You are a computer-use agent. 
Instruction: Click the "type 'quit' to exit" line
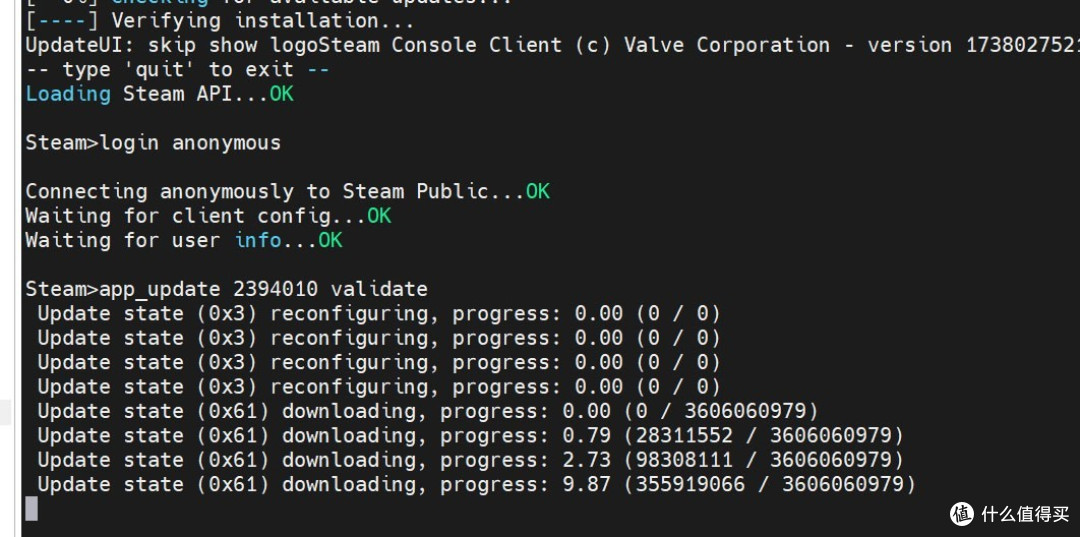pyautogui.click(x=177, y=70)
